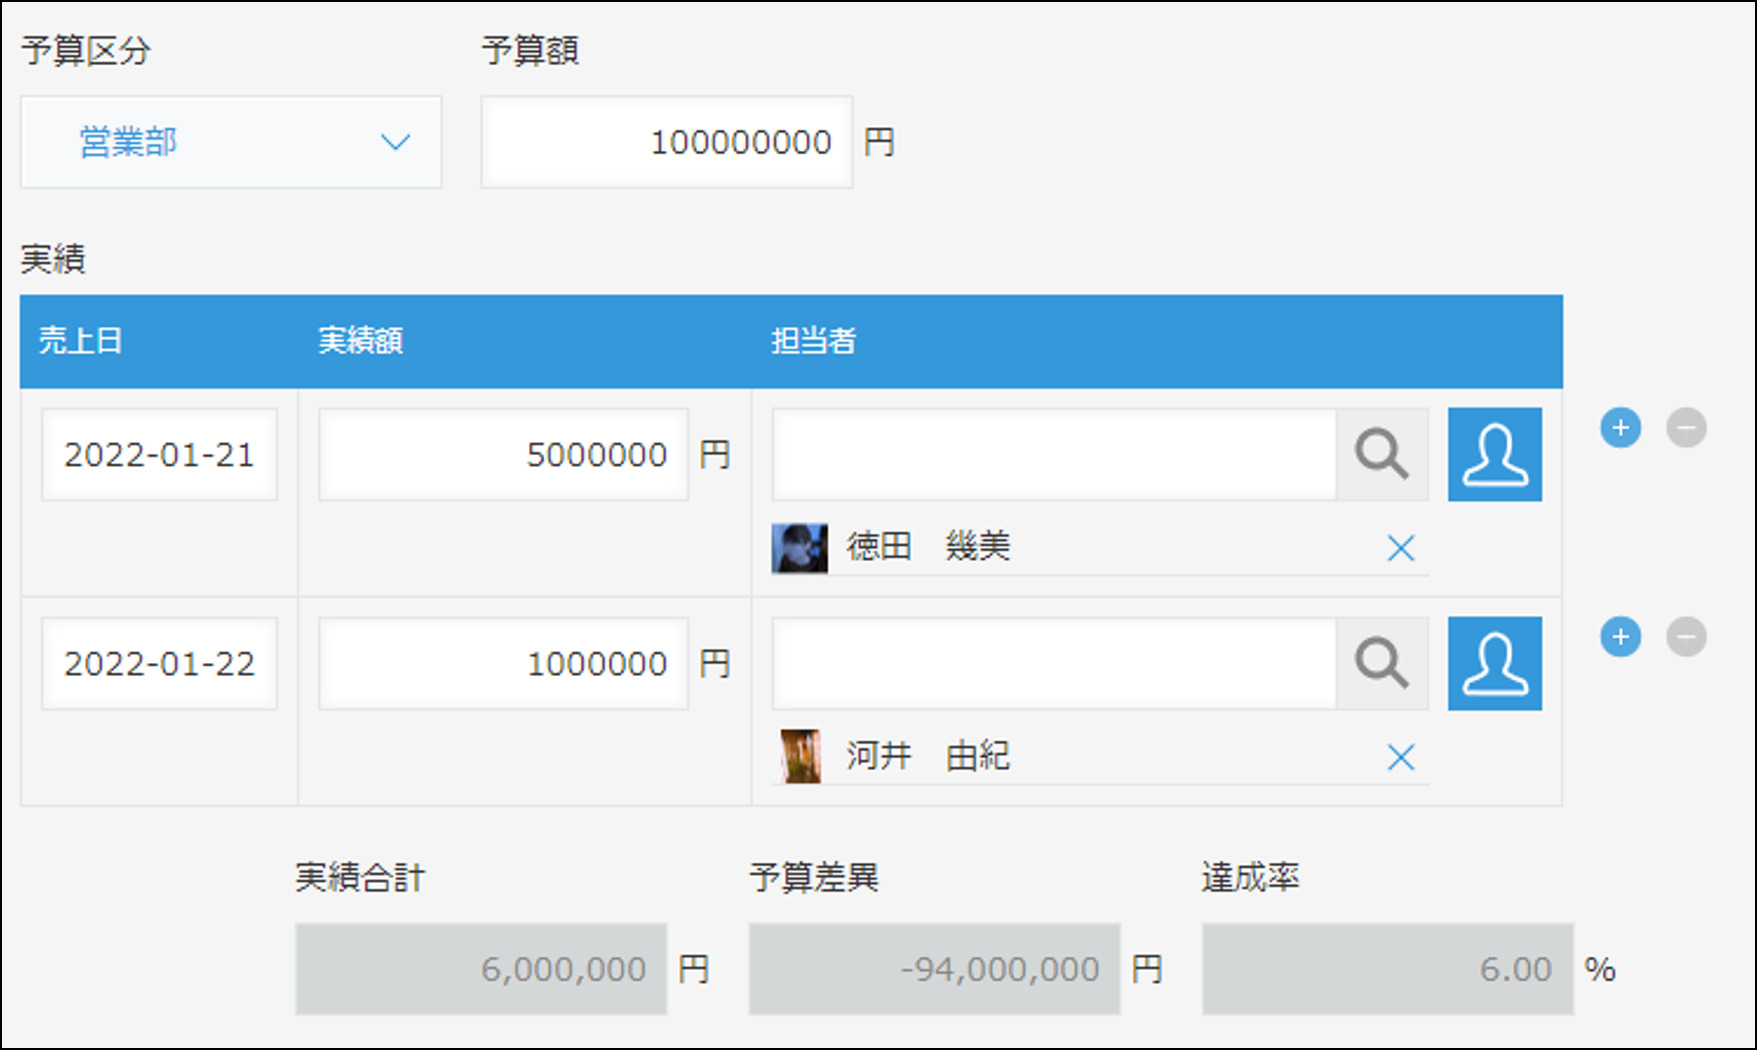1757x1050 pixels.
Task: Click the 予算額 field showing 100000000
Action: (666, 142)
